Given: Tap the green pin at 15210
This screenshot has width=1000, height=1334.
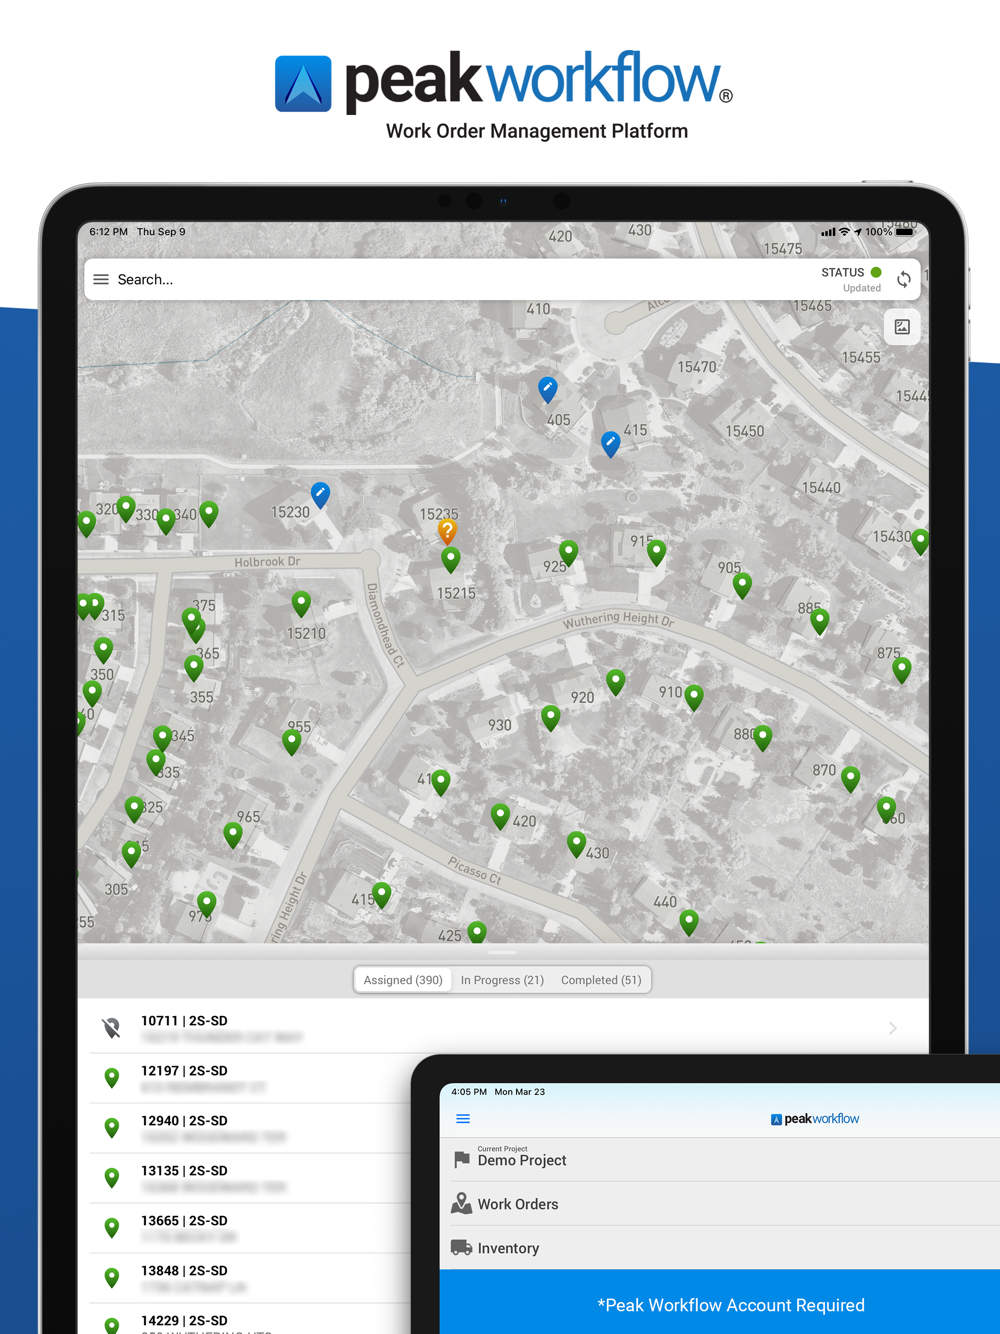Looking at the screenshot, I should coord(301,603).
